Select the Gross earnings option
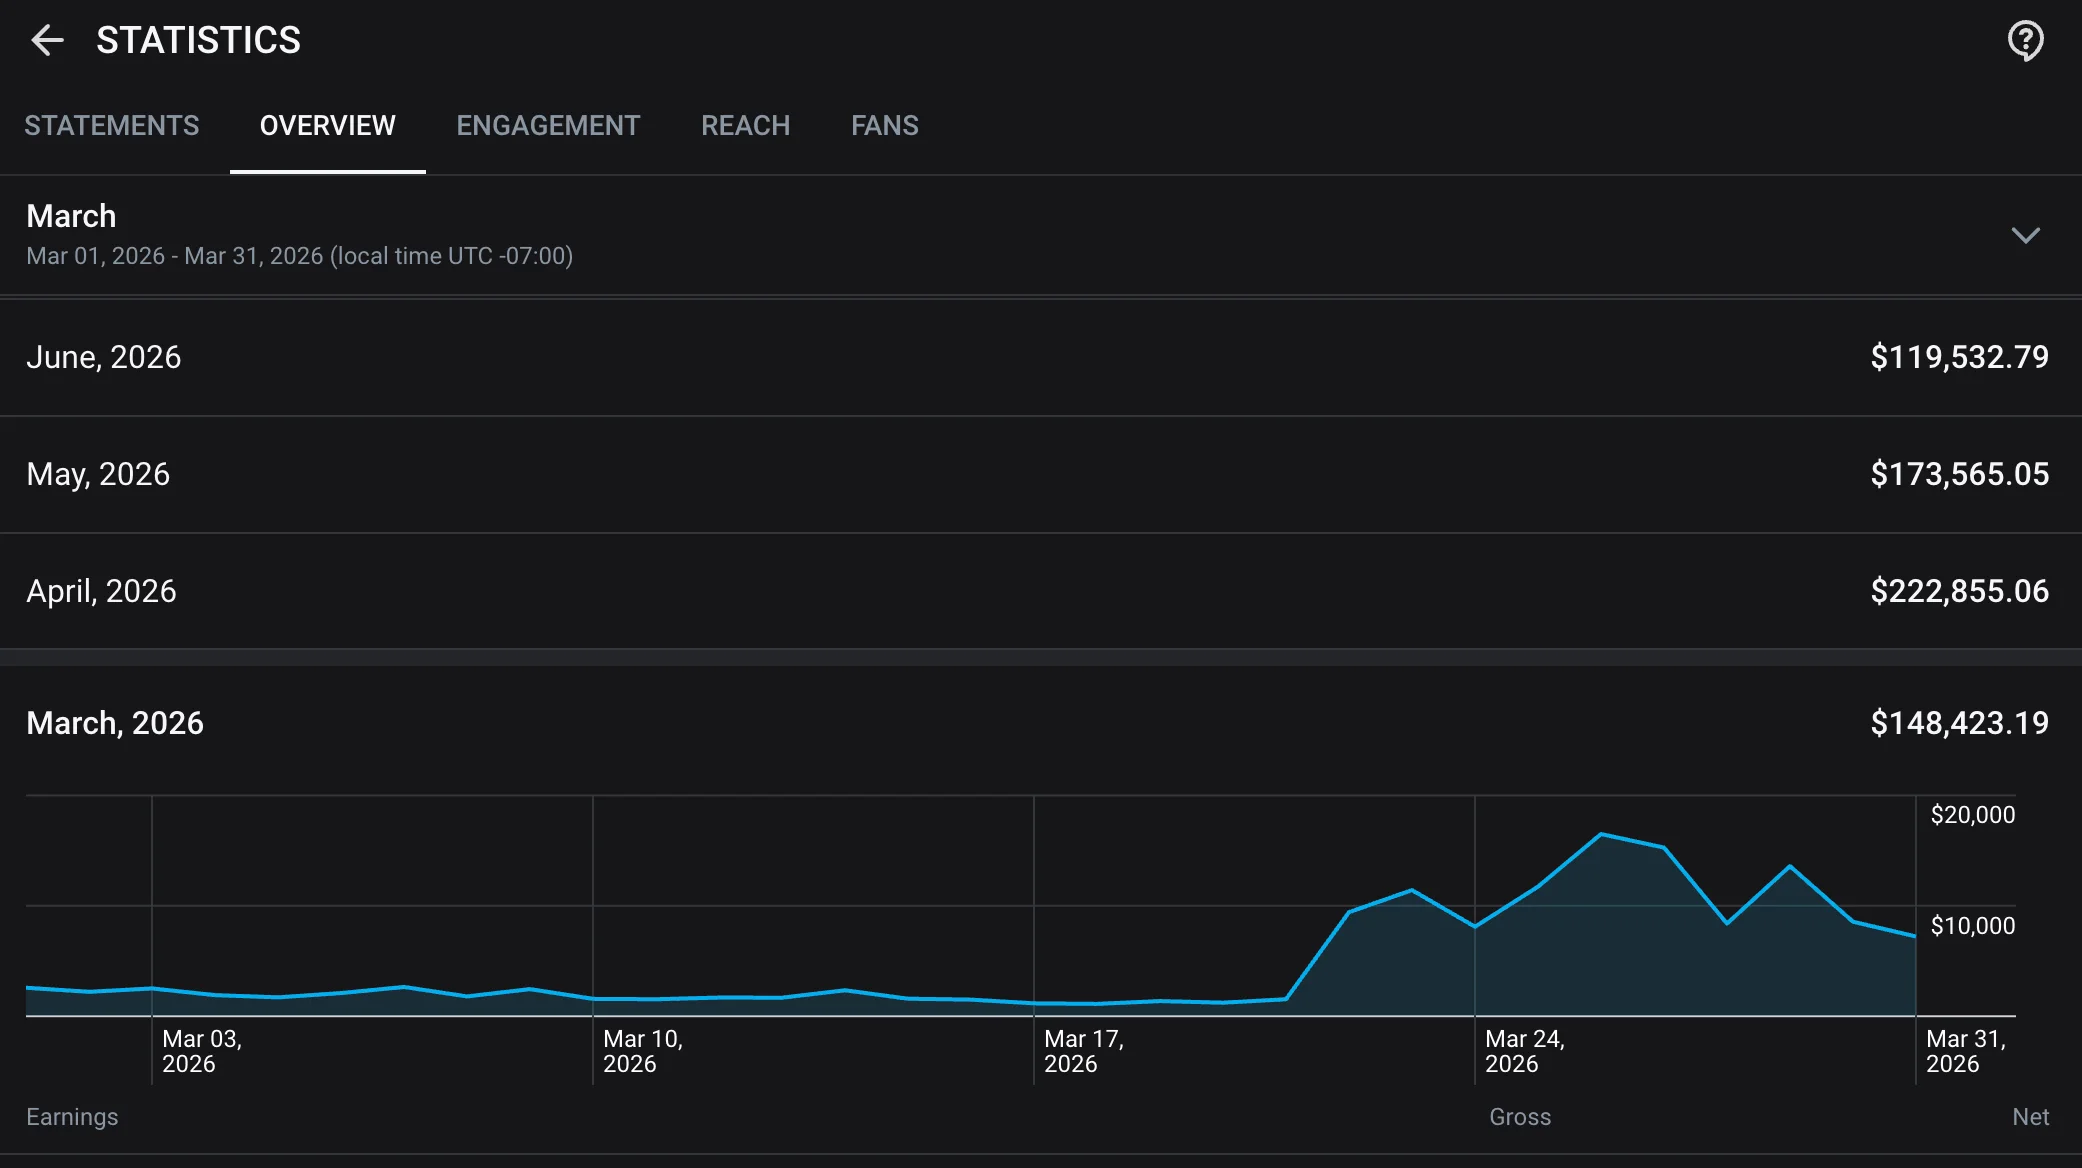This screenshot has width=2082, height=1168. point(1520,1117)
